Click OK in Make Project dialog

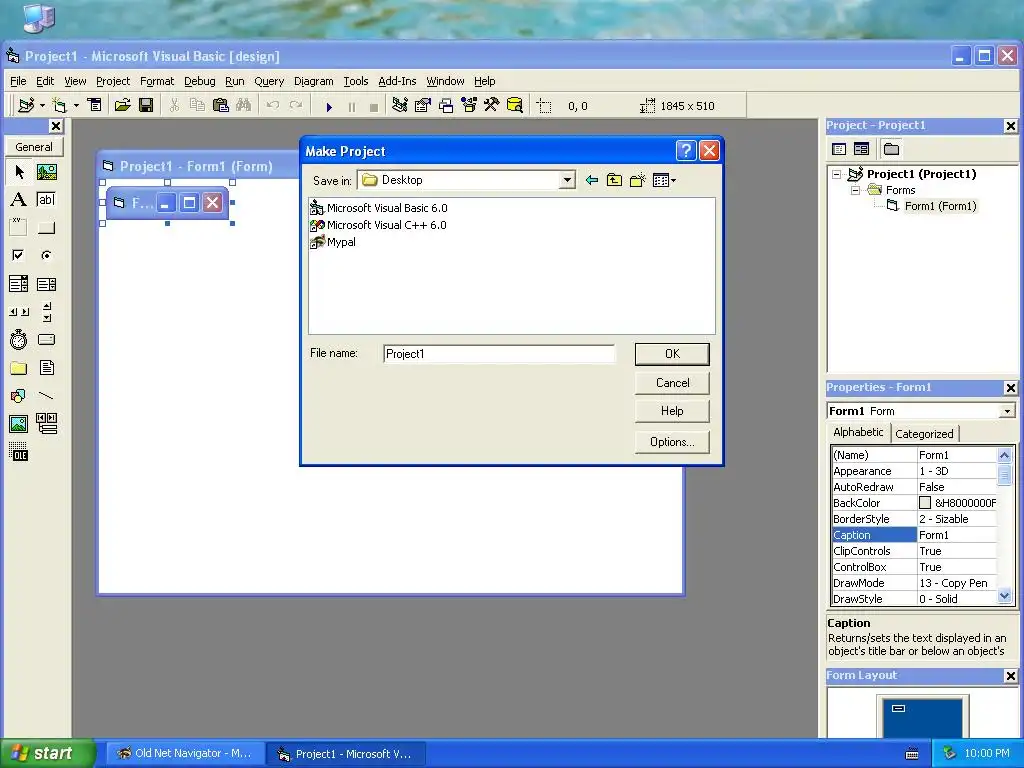[x=672, y=354]
